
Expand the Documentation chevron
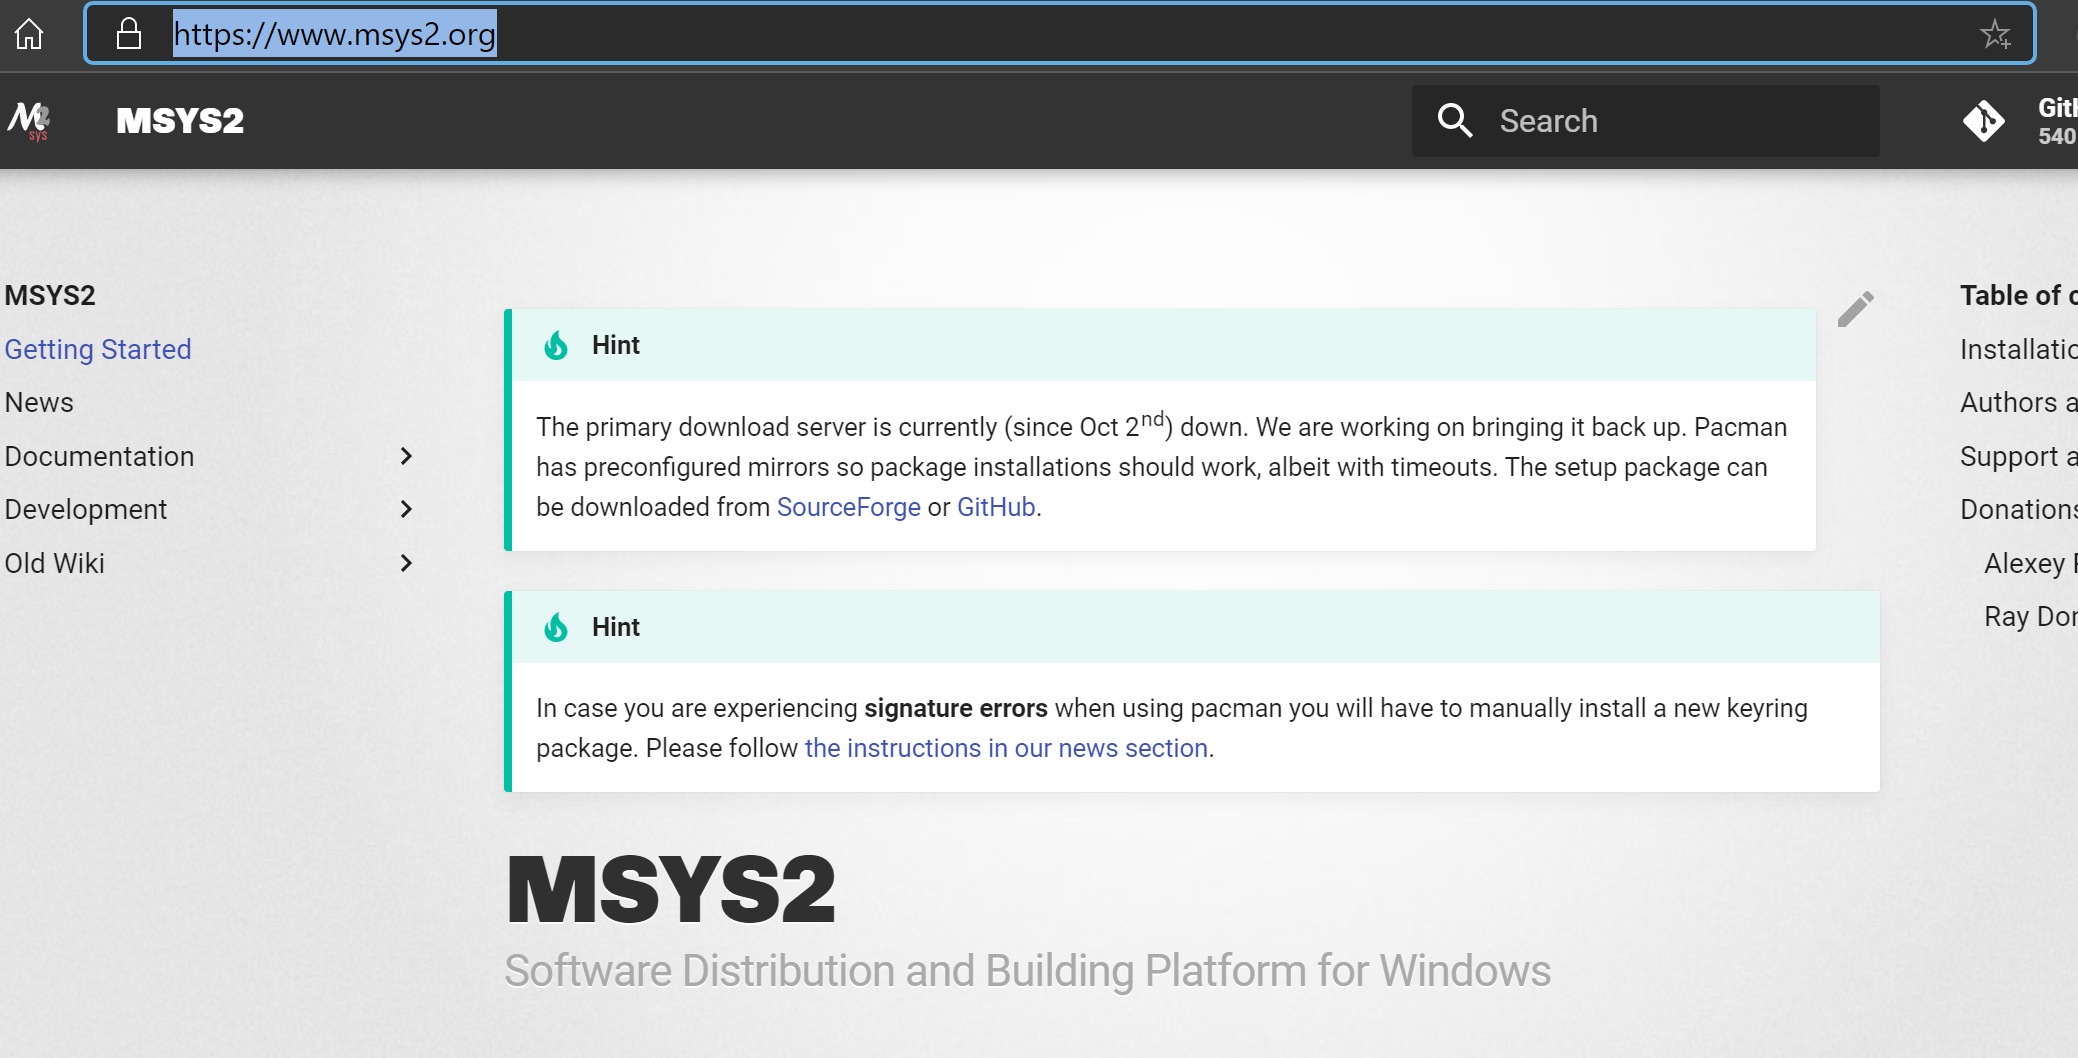pyautogui.click(x=406, y=456)
